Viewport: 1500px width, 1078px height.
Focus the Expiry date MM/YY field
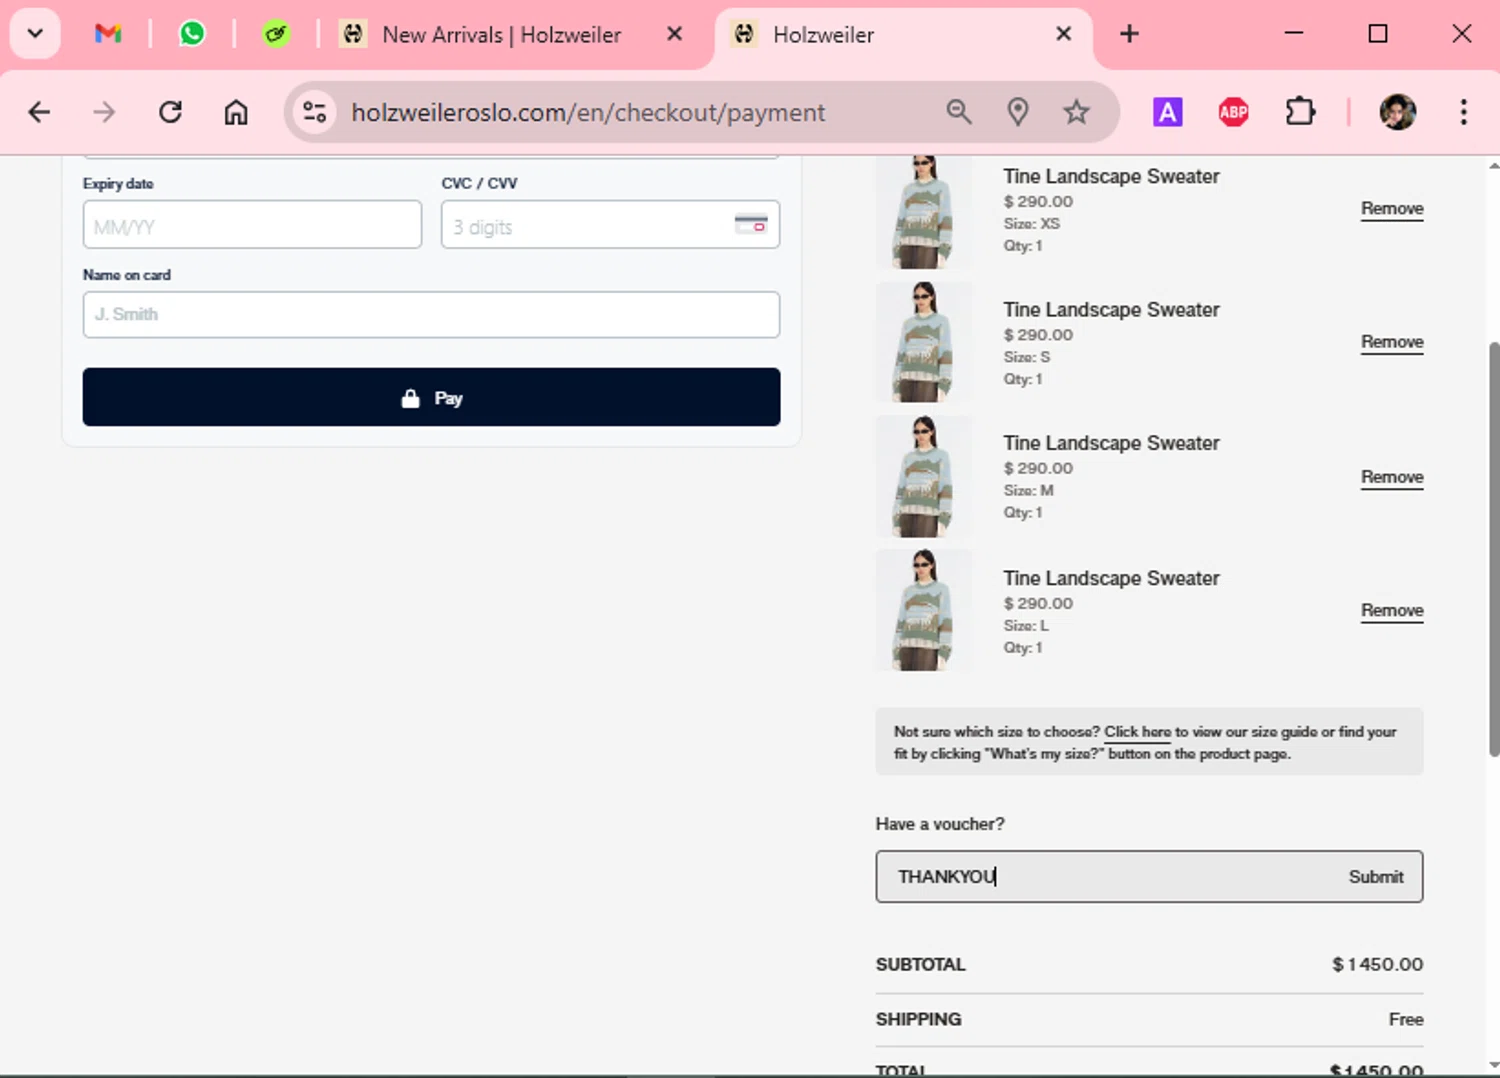coord(252,225)
